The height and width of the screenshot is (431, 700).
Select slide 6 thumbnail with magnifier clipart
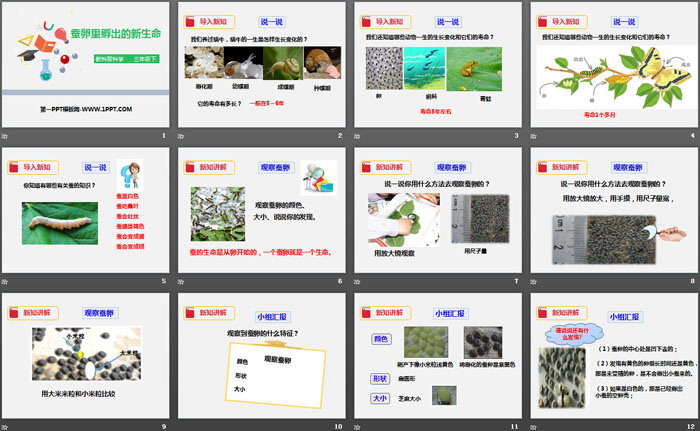262,210
